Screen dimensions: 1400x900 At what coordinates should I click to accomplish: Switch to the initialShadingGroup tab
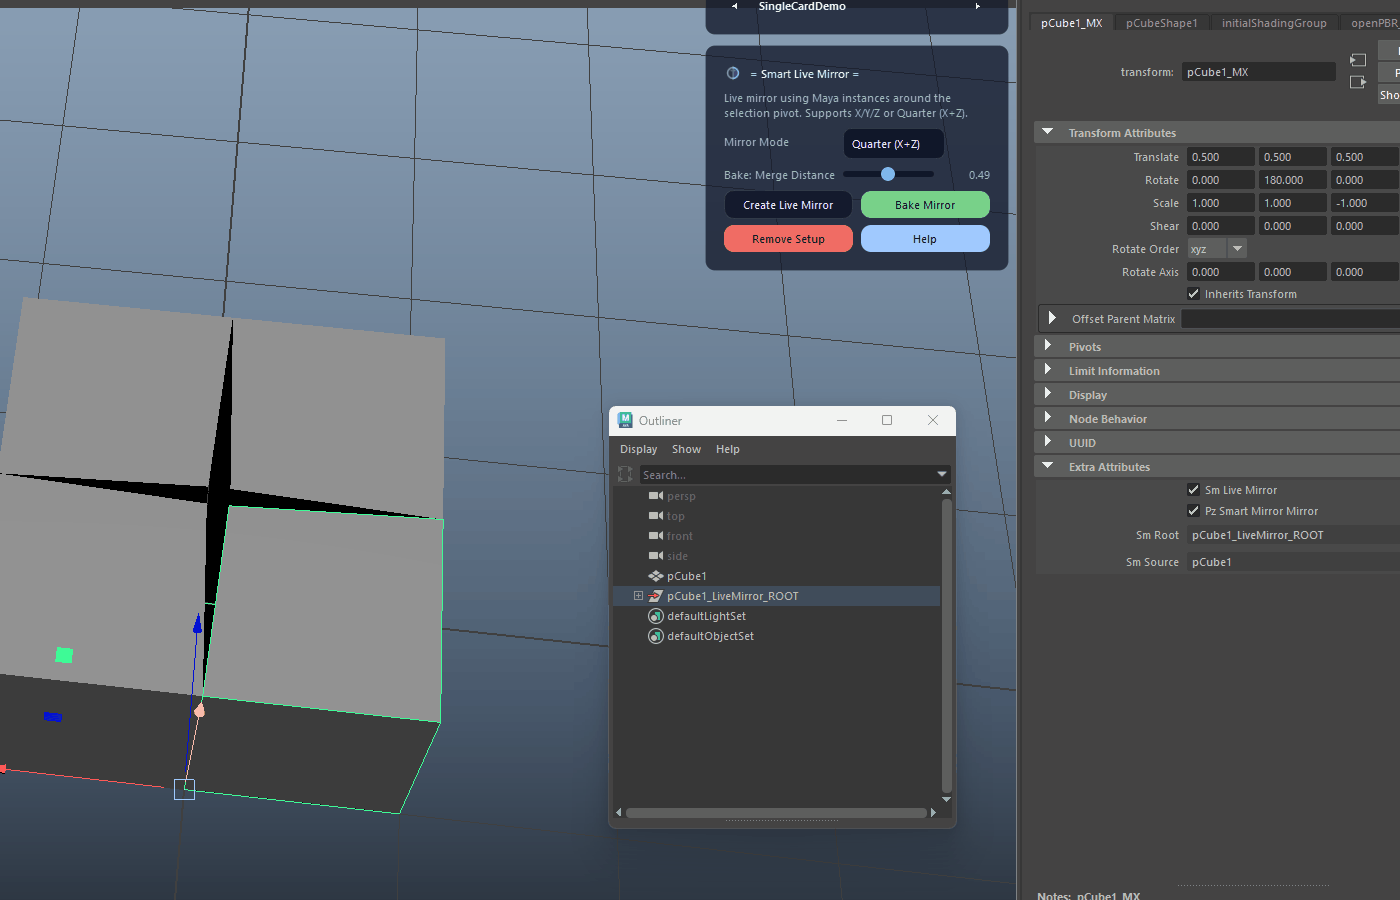tap(1274, 23)
